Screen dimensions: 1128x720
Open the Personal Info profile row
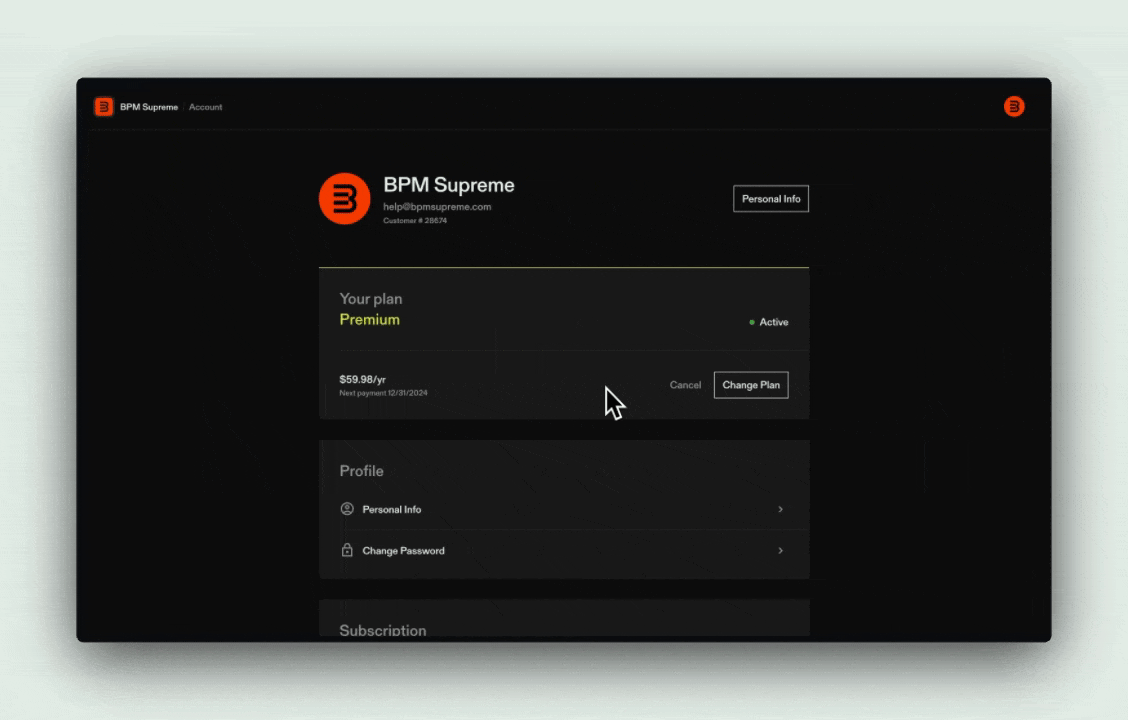tap(564, 509)
